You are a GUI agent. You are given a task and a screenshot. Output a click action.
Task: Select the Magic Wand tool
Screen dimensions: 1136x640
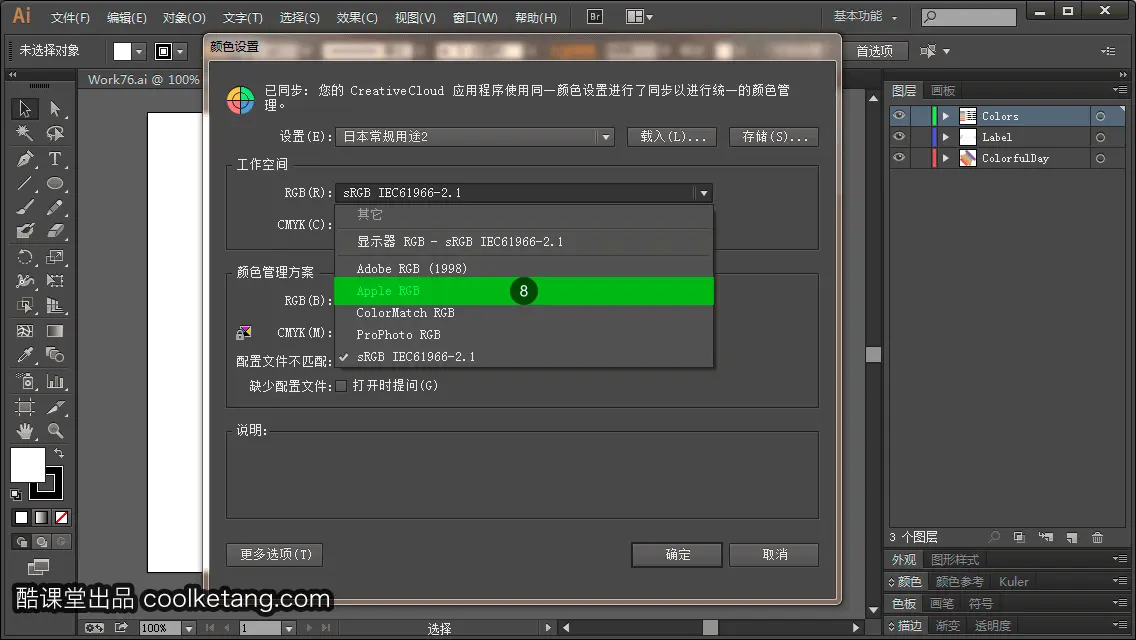25,133
